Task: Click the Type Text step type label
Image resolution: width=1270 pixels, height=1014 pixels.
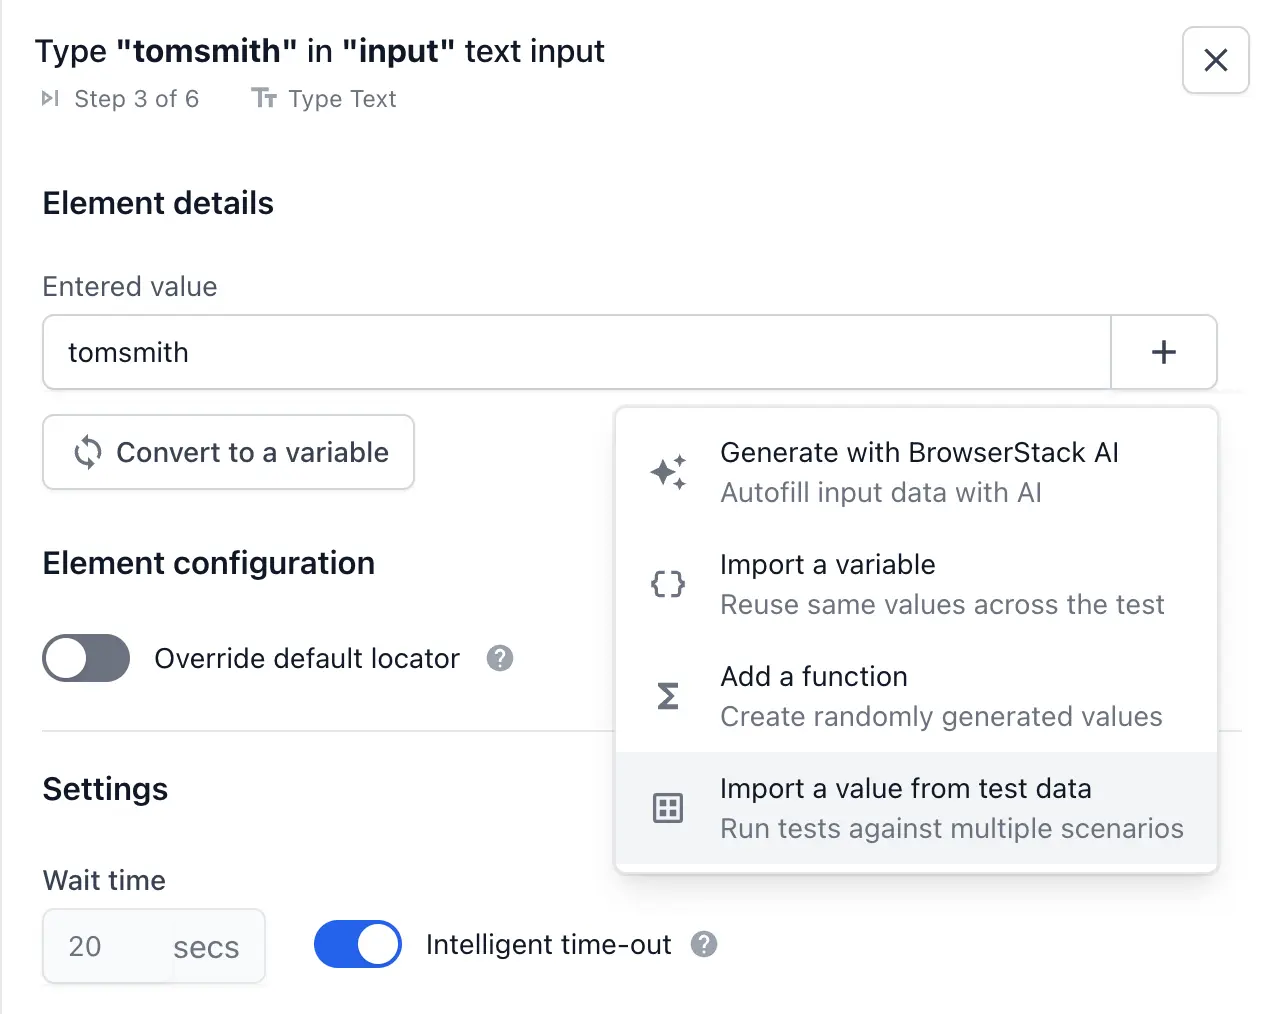Action: (x=341, y=98)
